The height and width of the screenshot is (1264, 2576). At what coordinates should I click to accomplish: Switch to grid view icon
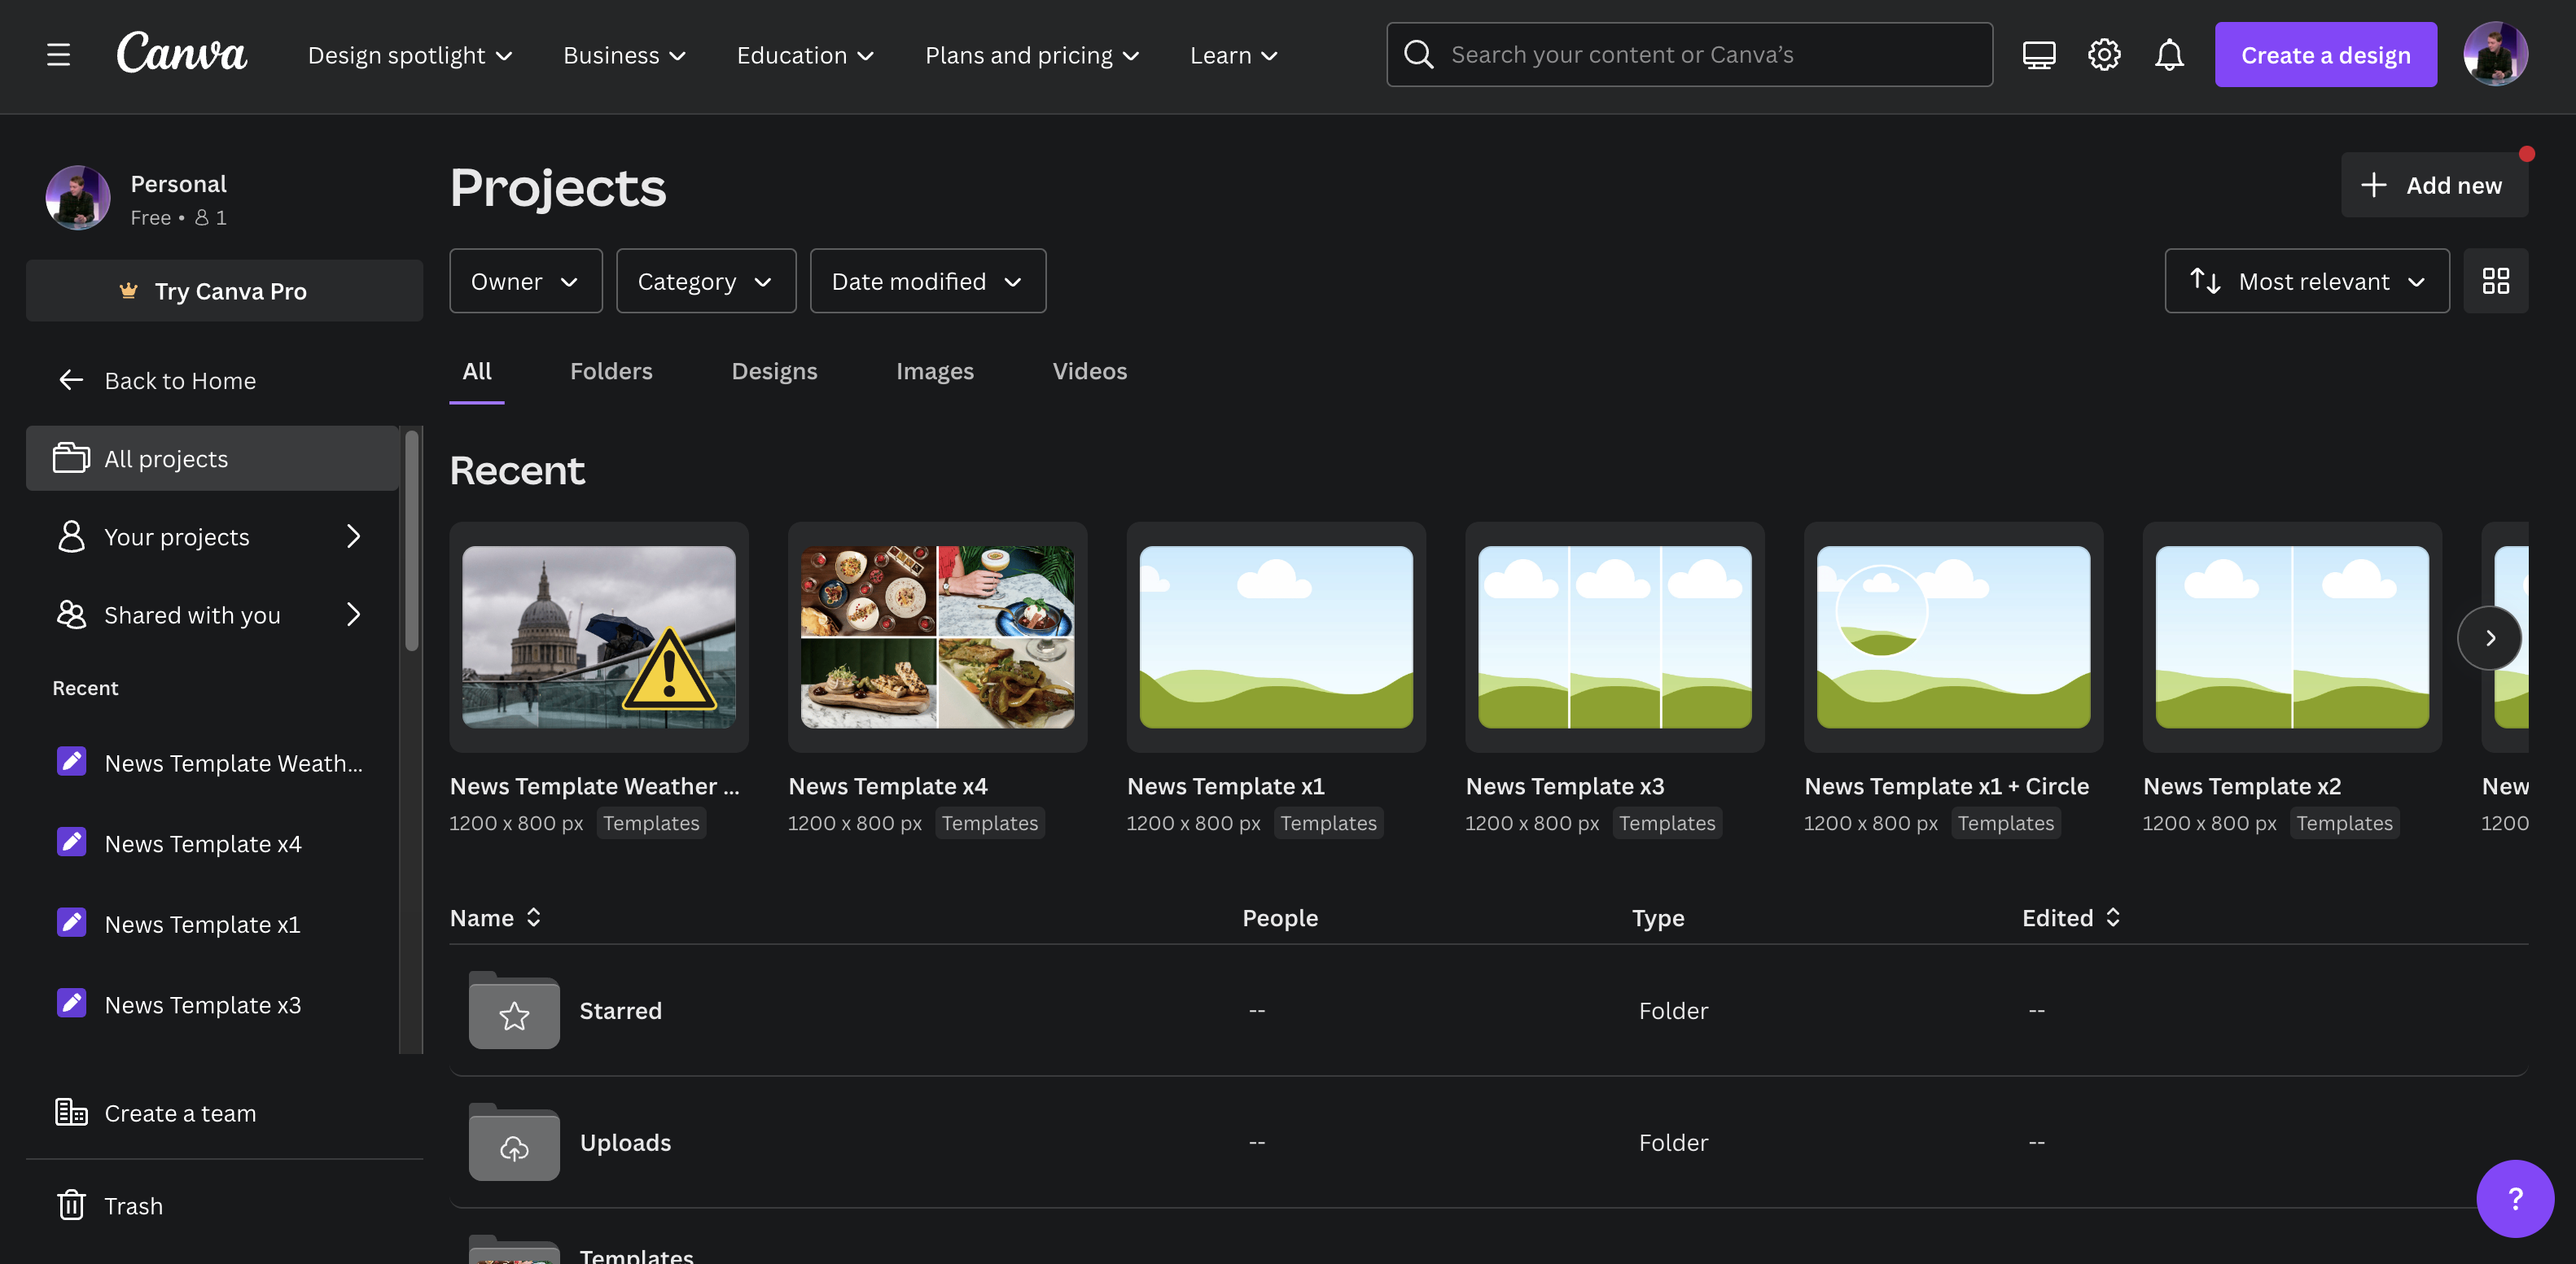coord(2495,281)
